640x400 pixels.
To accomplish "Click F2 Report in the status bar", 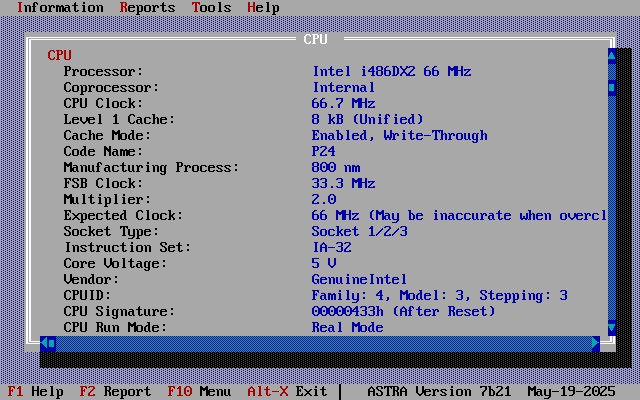I will click(116, 391).
